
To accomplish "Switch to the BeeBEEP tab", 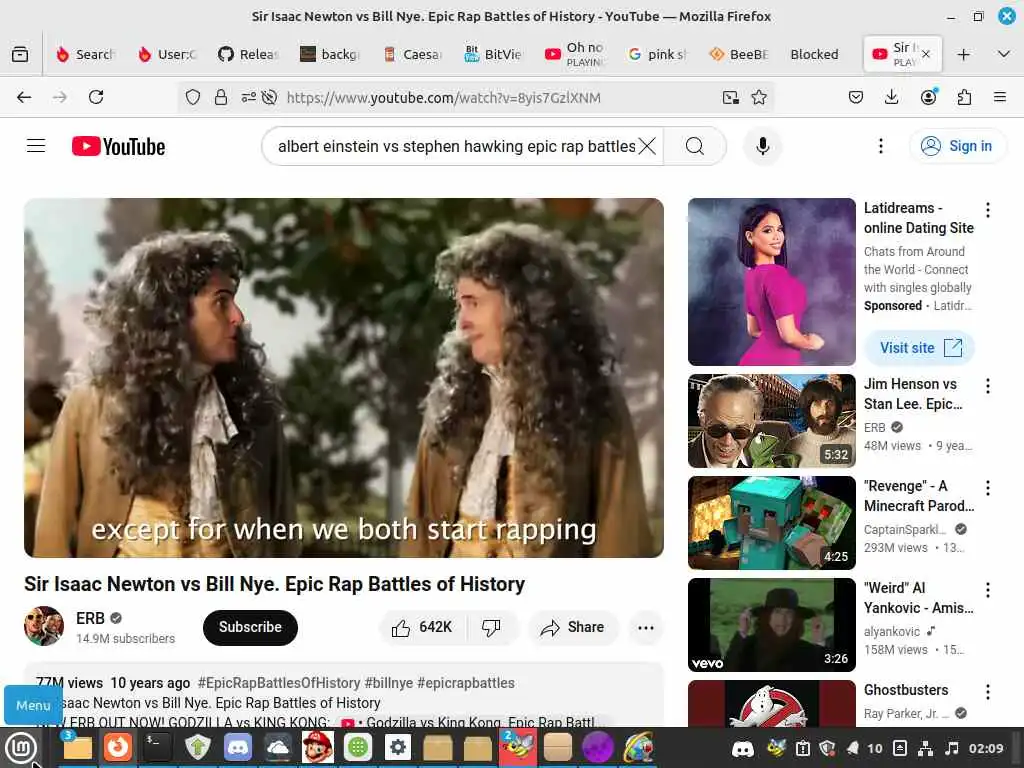I will [x=739, y=54].
